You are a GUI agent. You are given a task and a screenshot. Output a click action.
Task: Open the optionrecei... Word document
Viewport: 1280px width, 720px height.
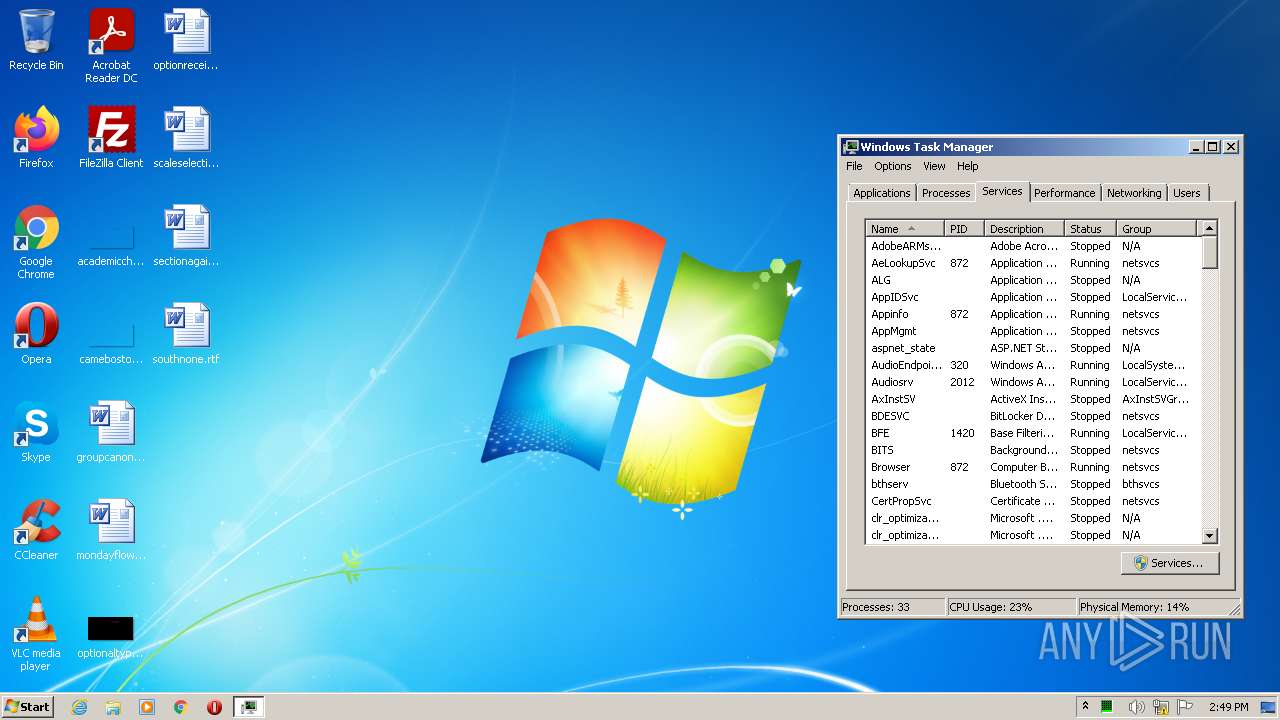[x=186, y=40]
